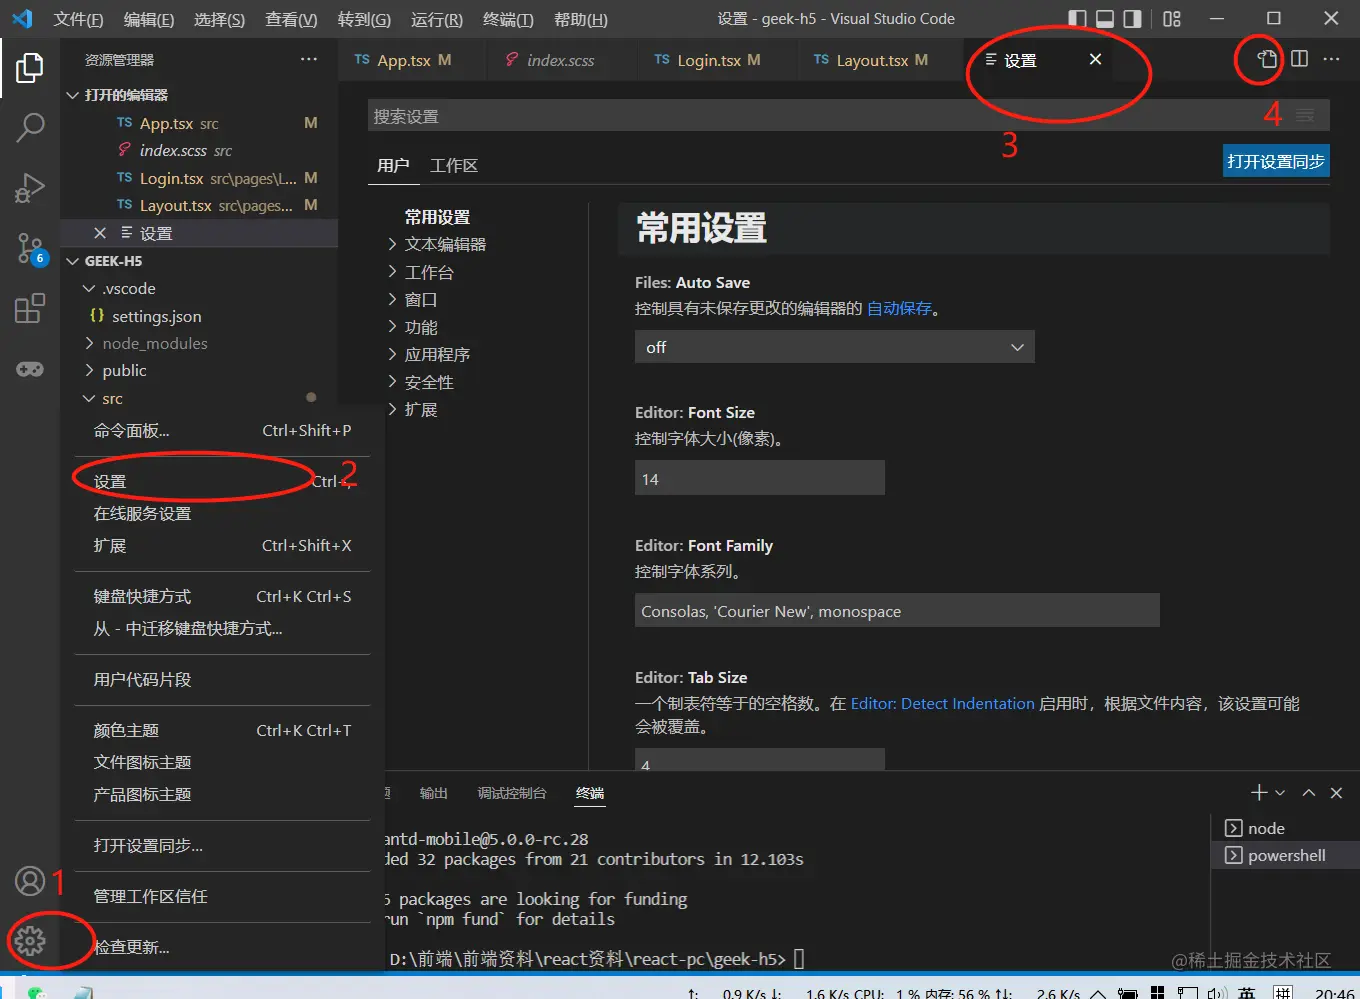Expand the 工作台 settings category
Image resolution: width=1360 pixels, height=999 pixels.
coord(421,272)
